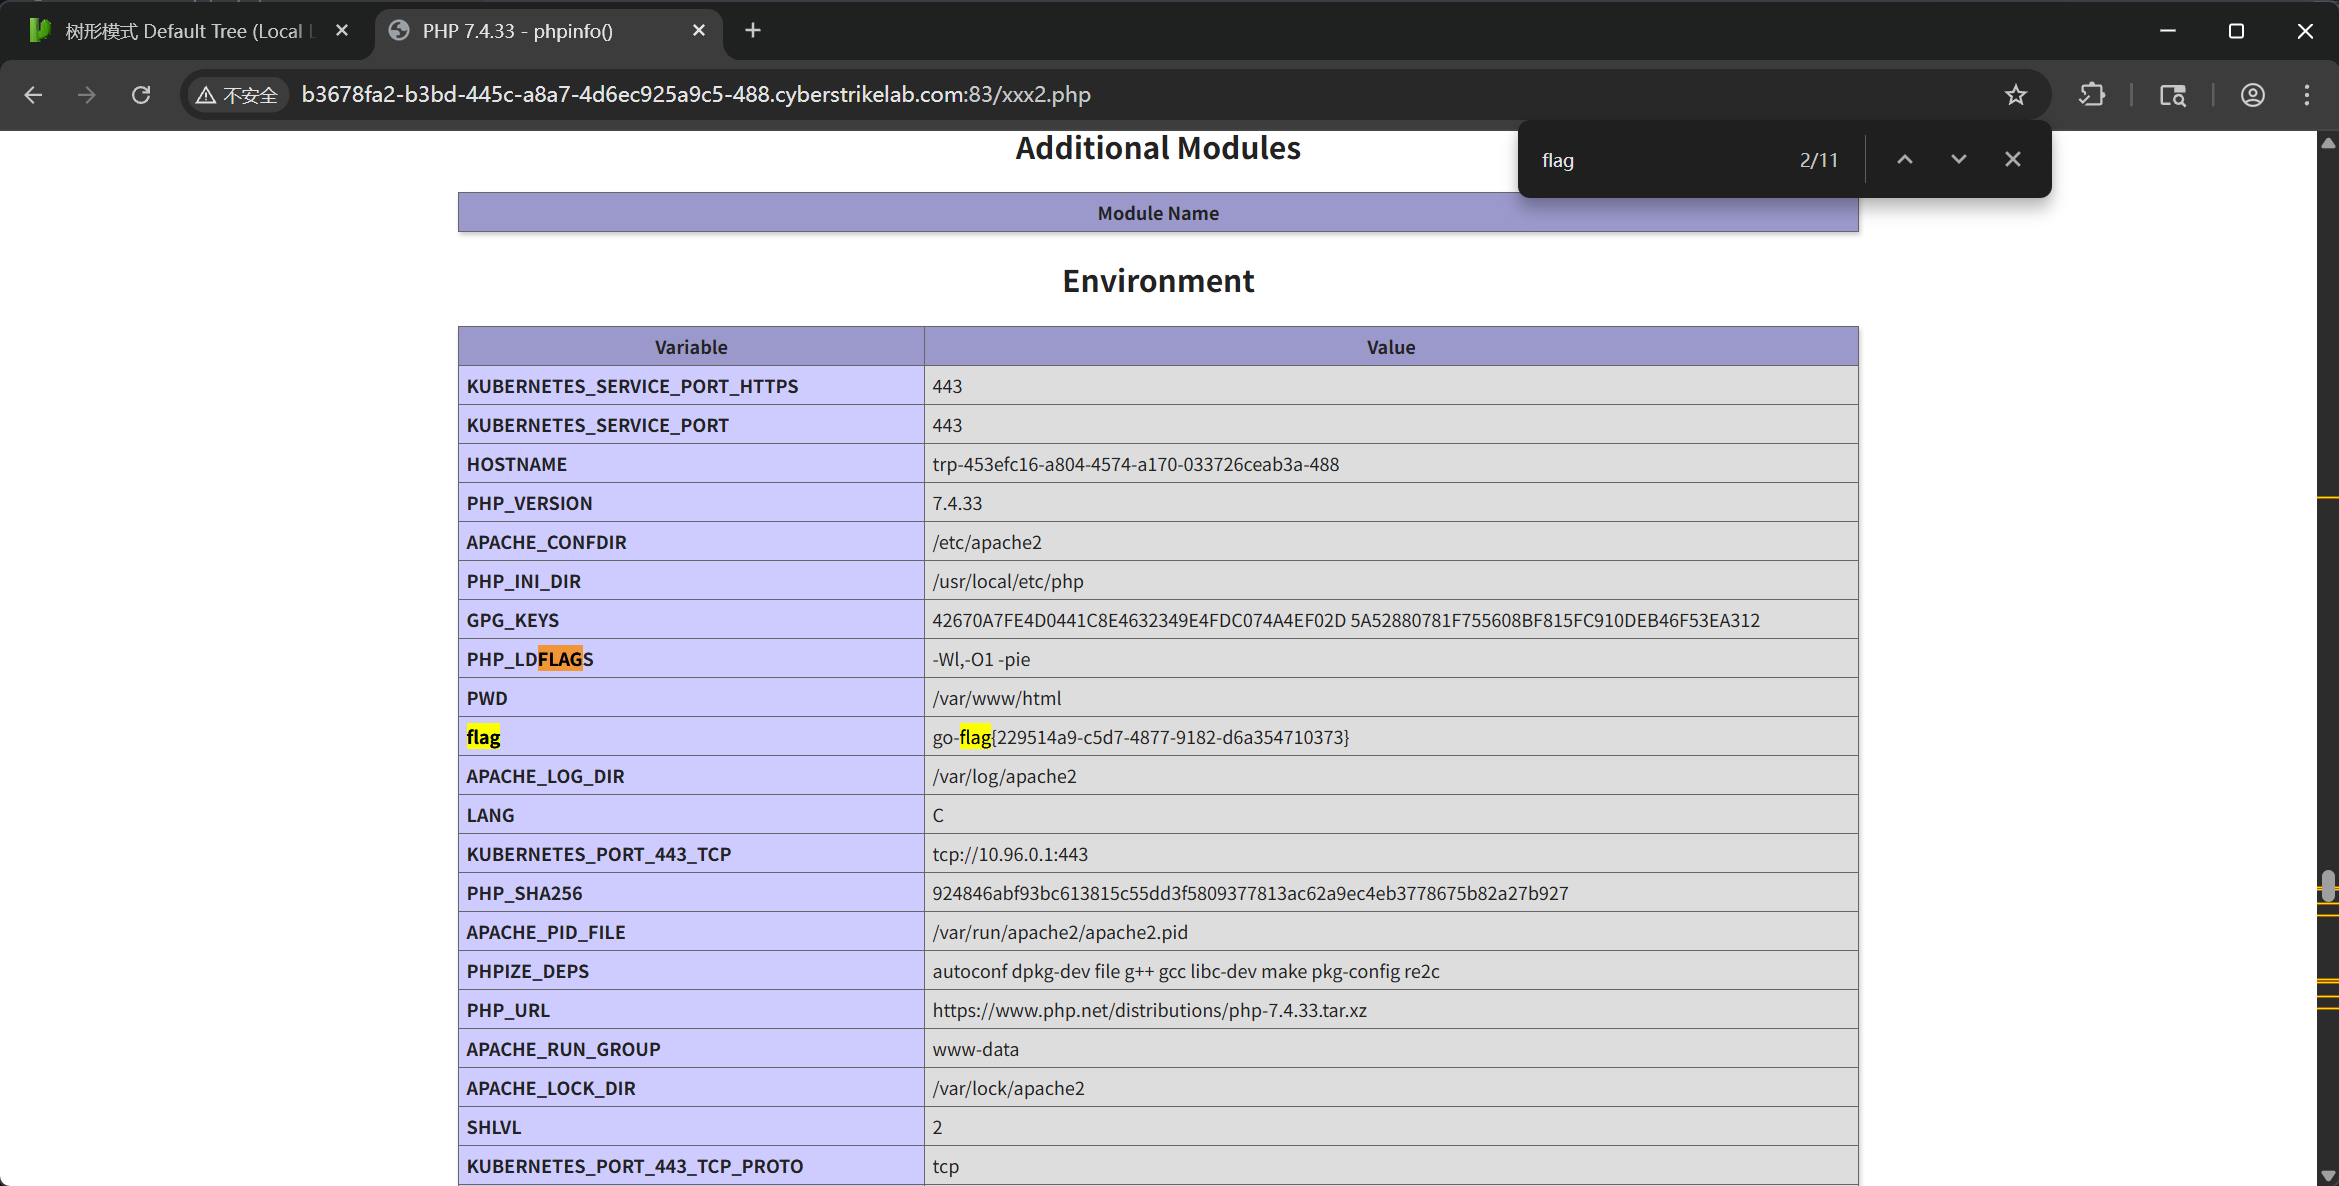This screenshot has width=2339, height=1186.
Task: Click the forward navigation arrow
Action: click(87, 95)
